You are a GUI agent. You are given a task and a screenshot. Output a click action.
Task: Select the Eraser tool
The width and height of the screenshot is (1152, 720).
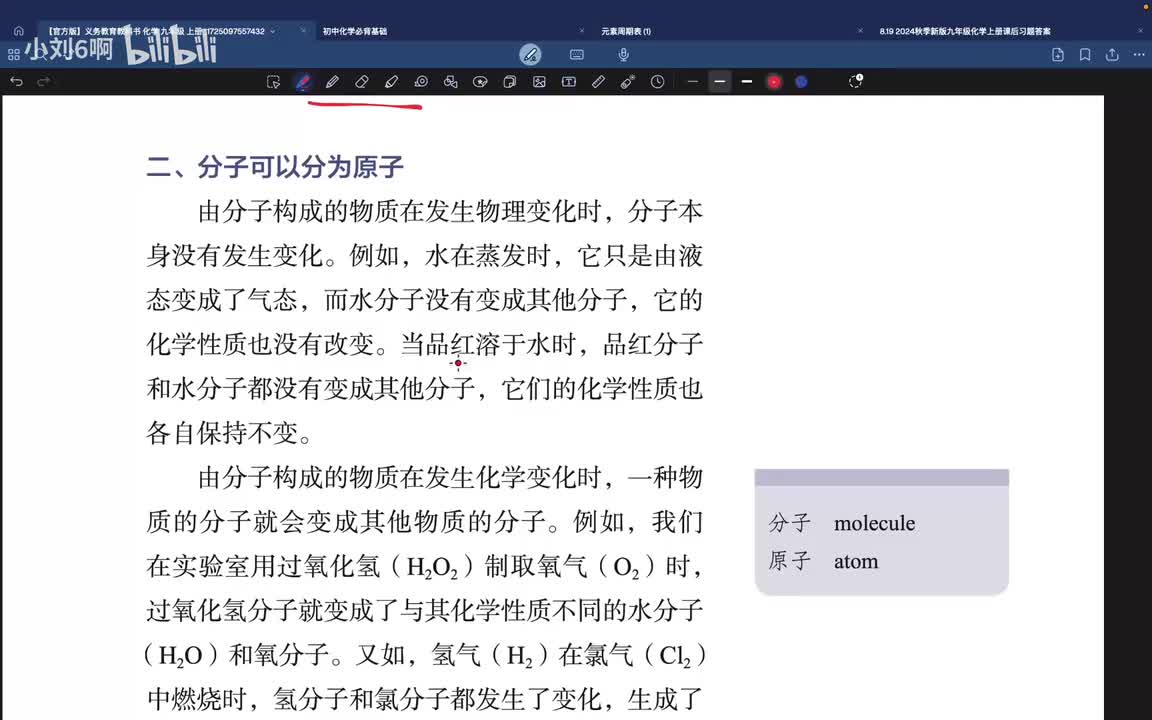pos(361,82)
